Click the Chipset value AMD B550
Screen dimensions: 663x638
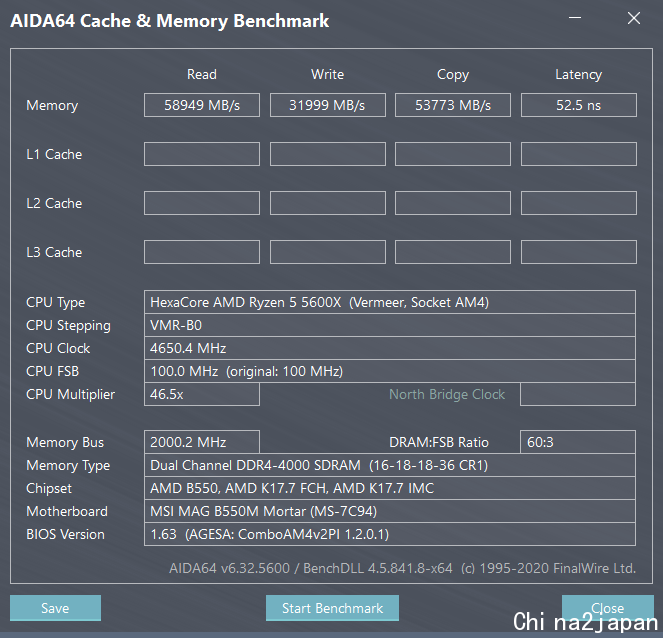tap(390, 488)
